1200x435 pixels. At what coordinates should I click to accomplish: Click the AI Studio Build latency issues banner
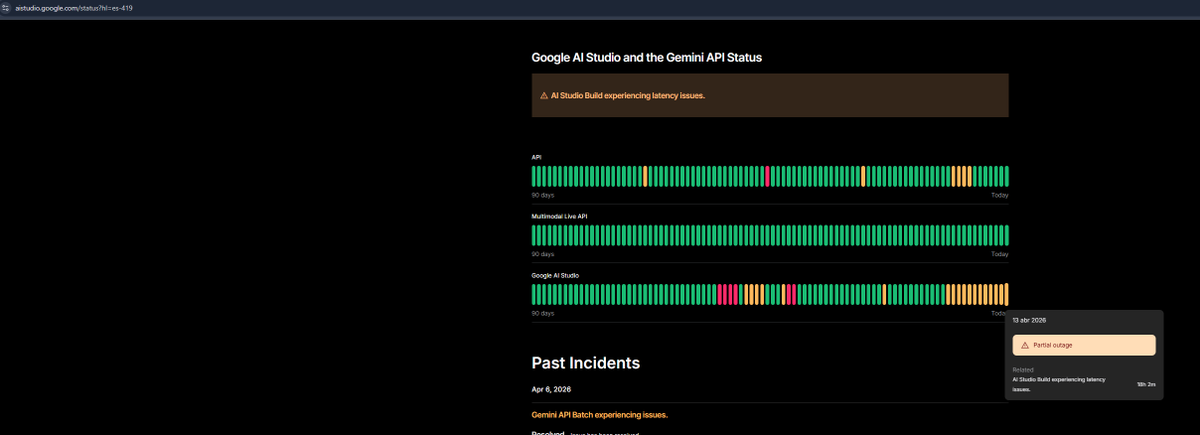(770, 95)
